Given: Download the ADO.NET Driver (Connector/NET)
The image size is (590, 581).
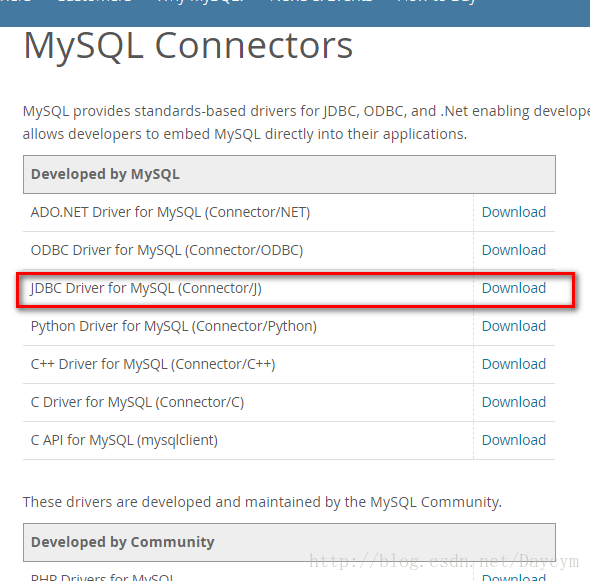Looking at the screenshot, I should click(514, 212).
